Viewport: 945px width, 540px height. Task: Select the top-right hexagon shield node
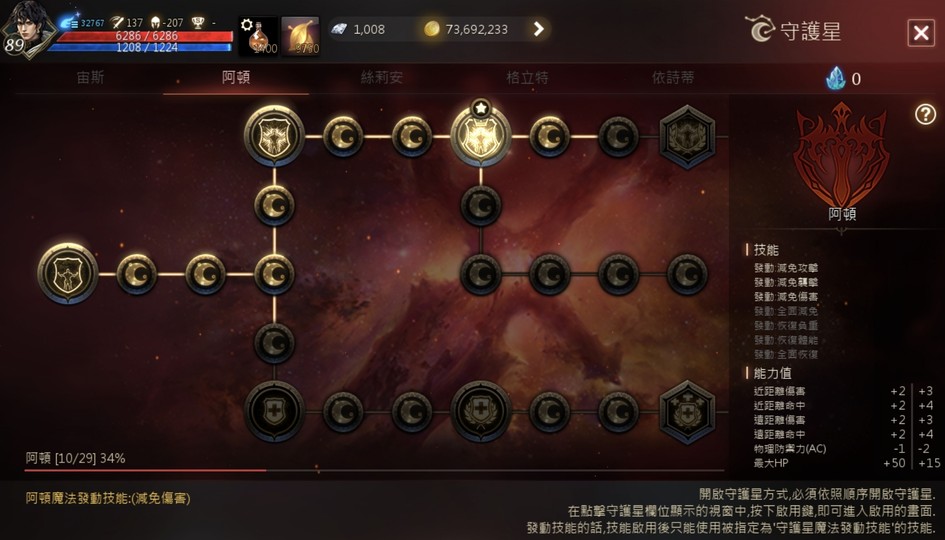click(687, 137)
